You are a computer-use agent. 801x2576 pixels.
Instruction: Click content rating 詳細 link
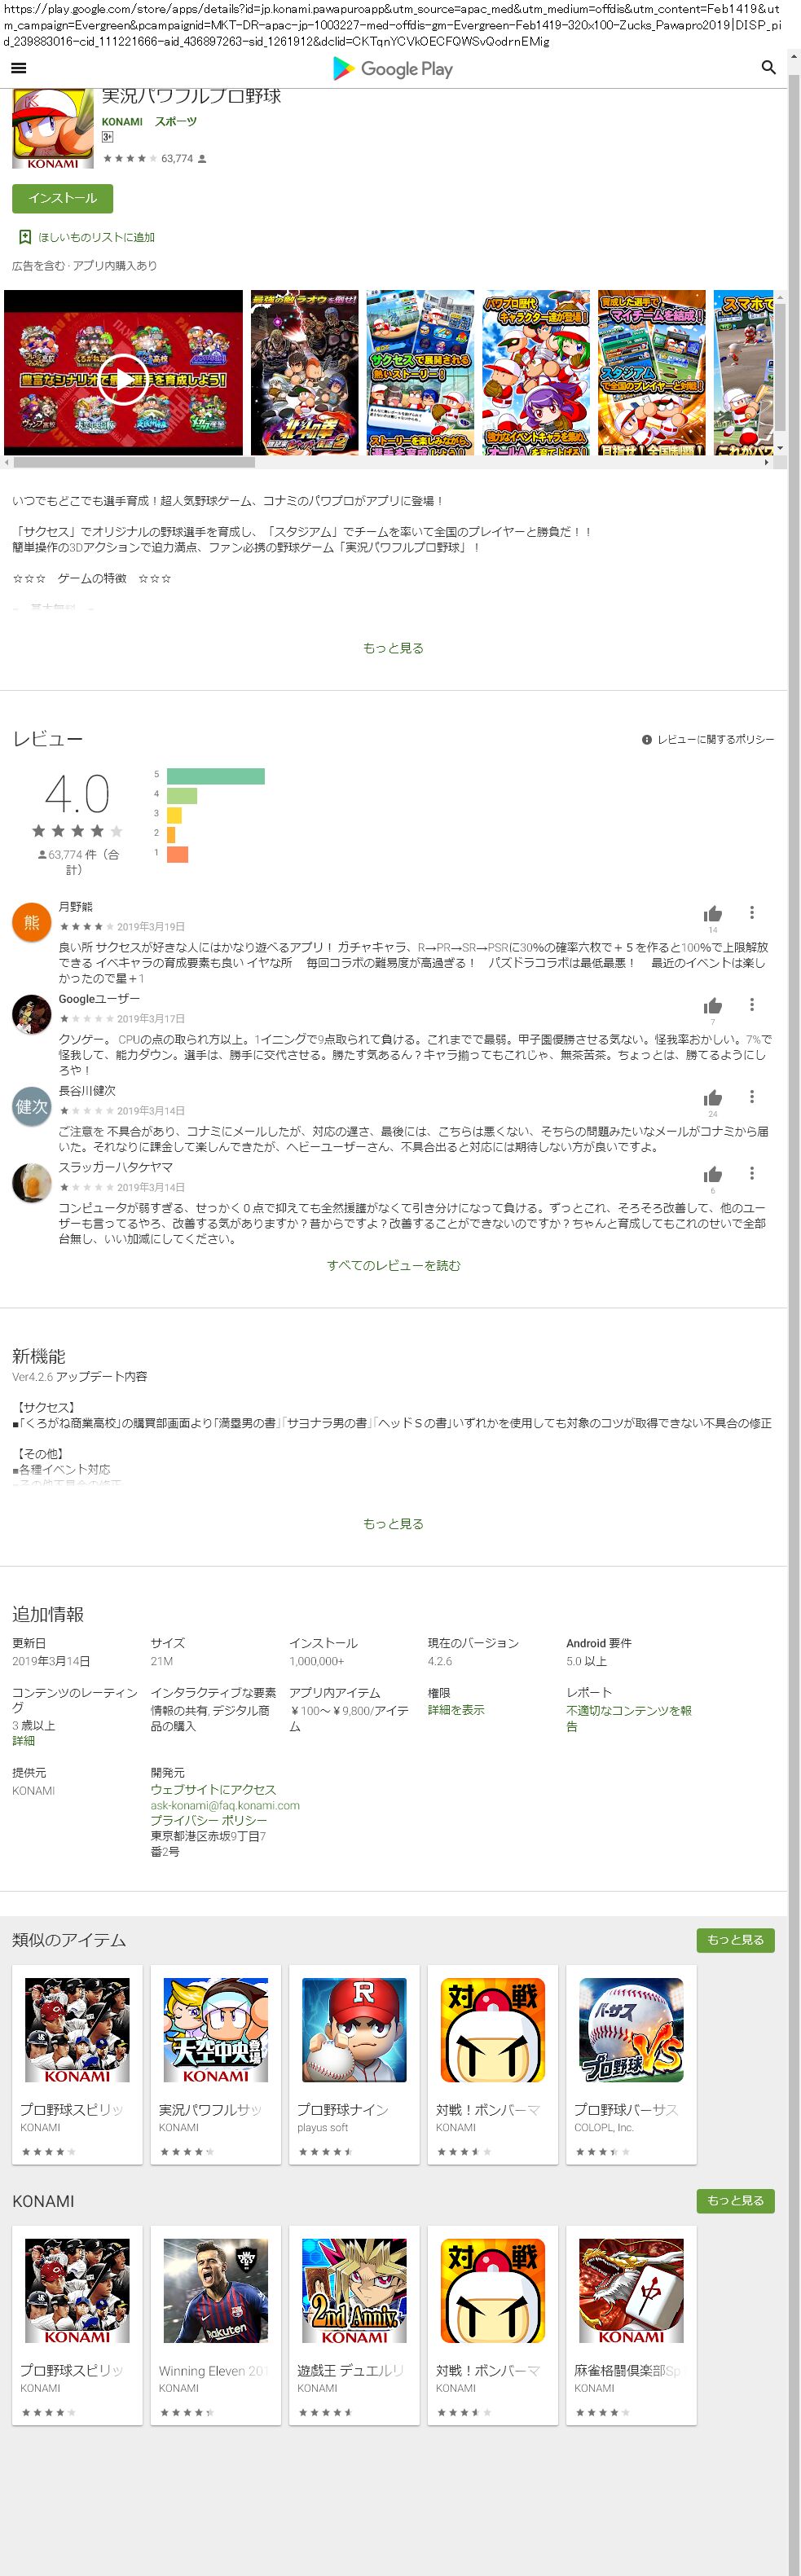coord(23,1741)
